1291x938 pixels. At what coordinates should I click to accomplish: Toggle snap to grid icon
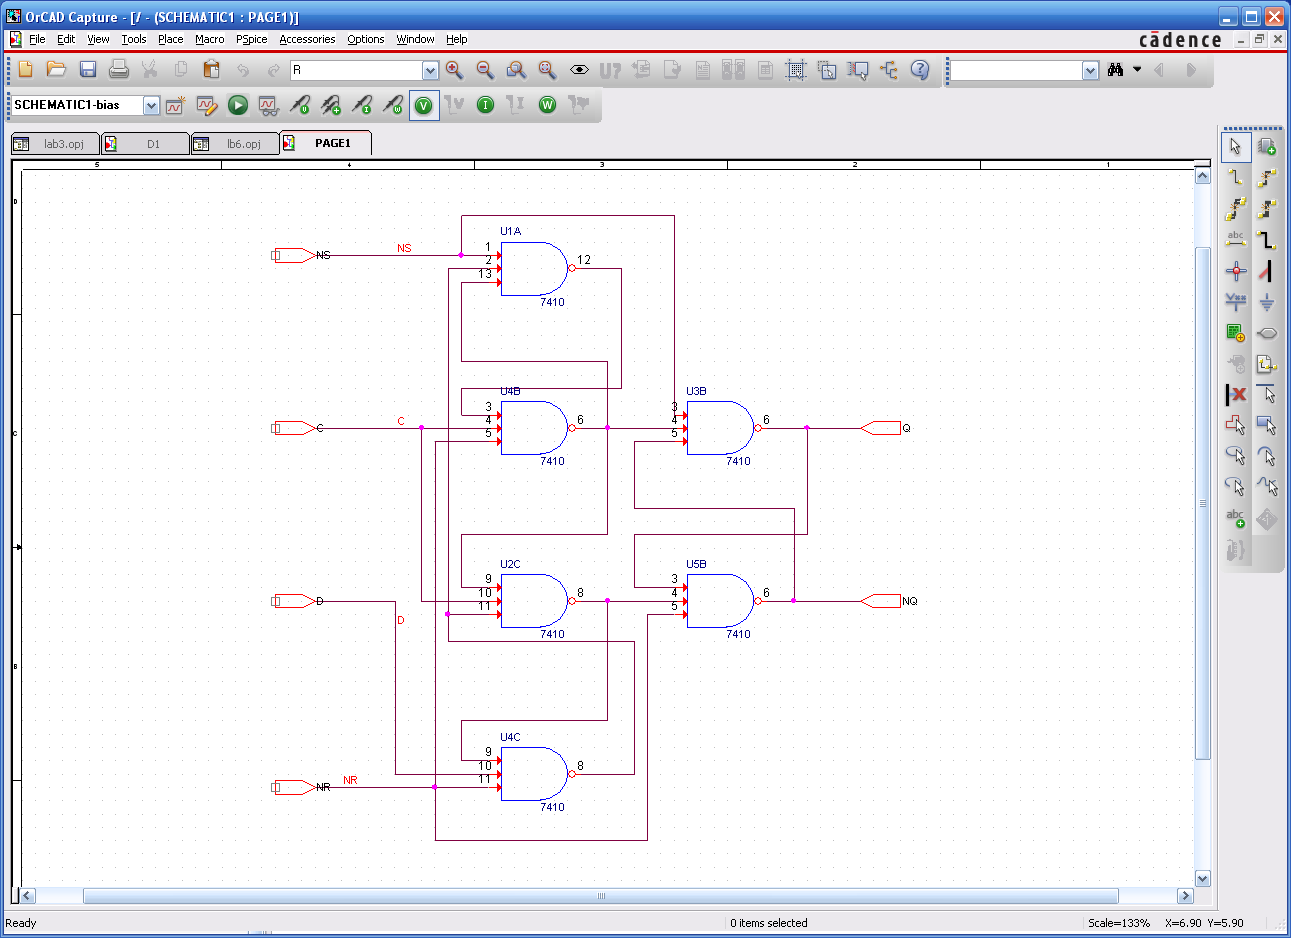point(796,69)
